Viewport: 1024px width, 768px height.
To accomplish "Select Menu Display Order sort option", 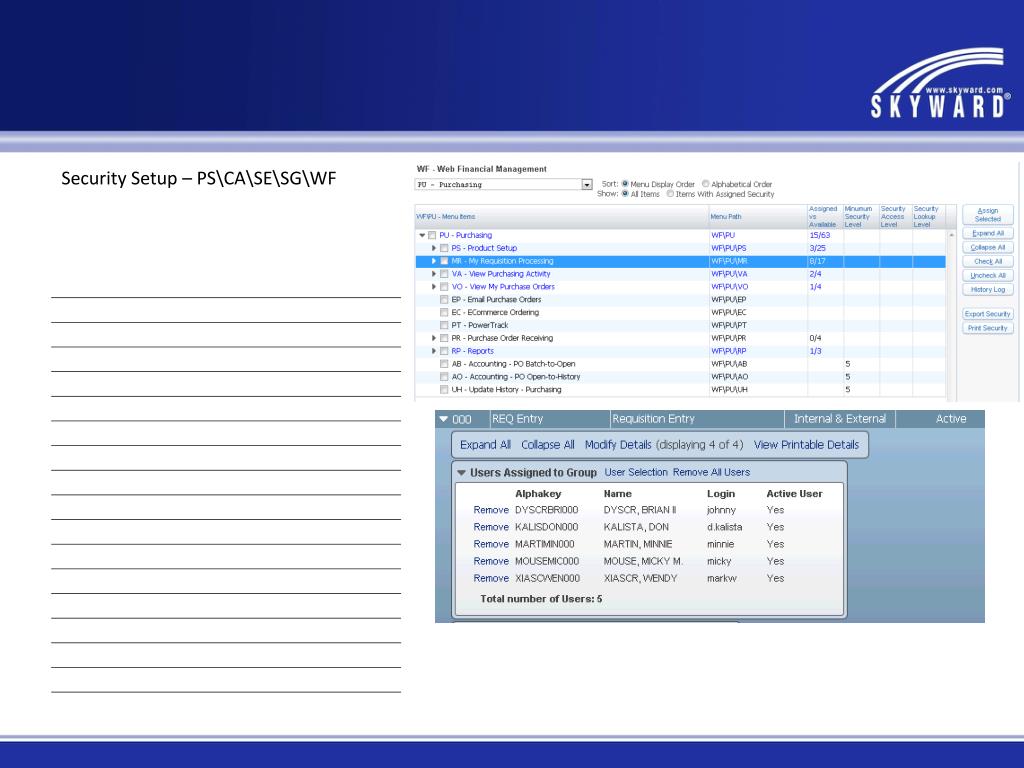I will coord(625,184).
